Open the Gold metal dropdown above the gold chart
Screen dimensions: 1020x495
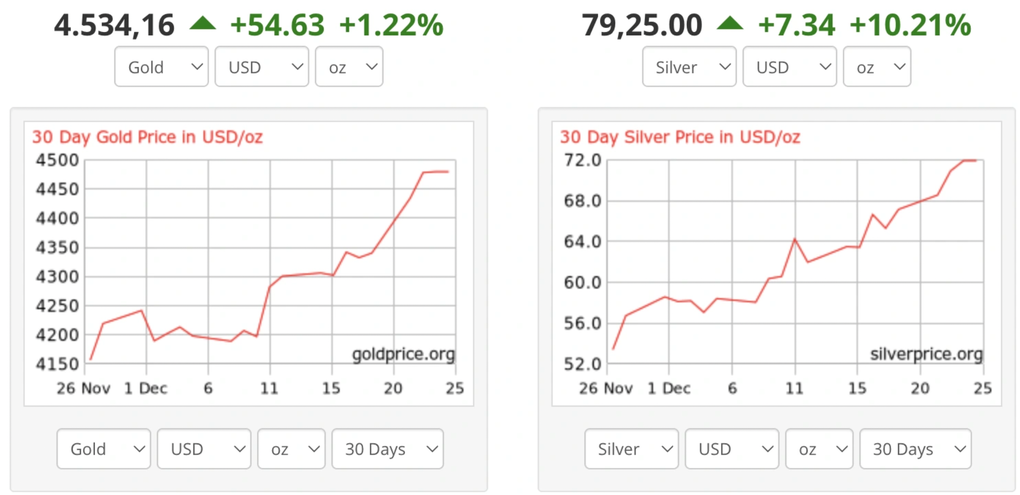pos(161,67)
